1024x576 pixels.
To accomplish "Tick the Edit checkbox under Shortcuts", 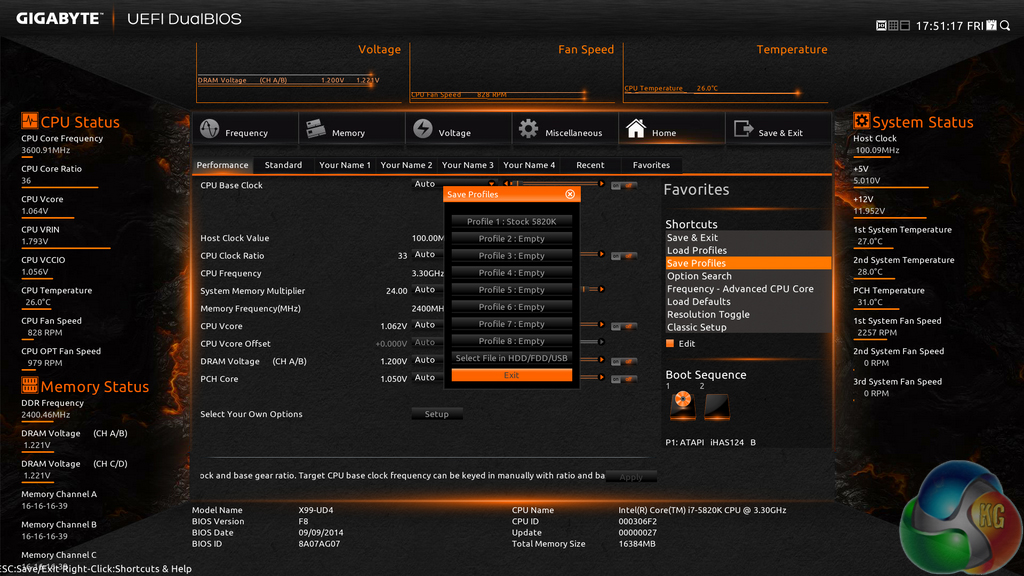I will pos(670,344).
